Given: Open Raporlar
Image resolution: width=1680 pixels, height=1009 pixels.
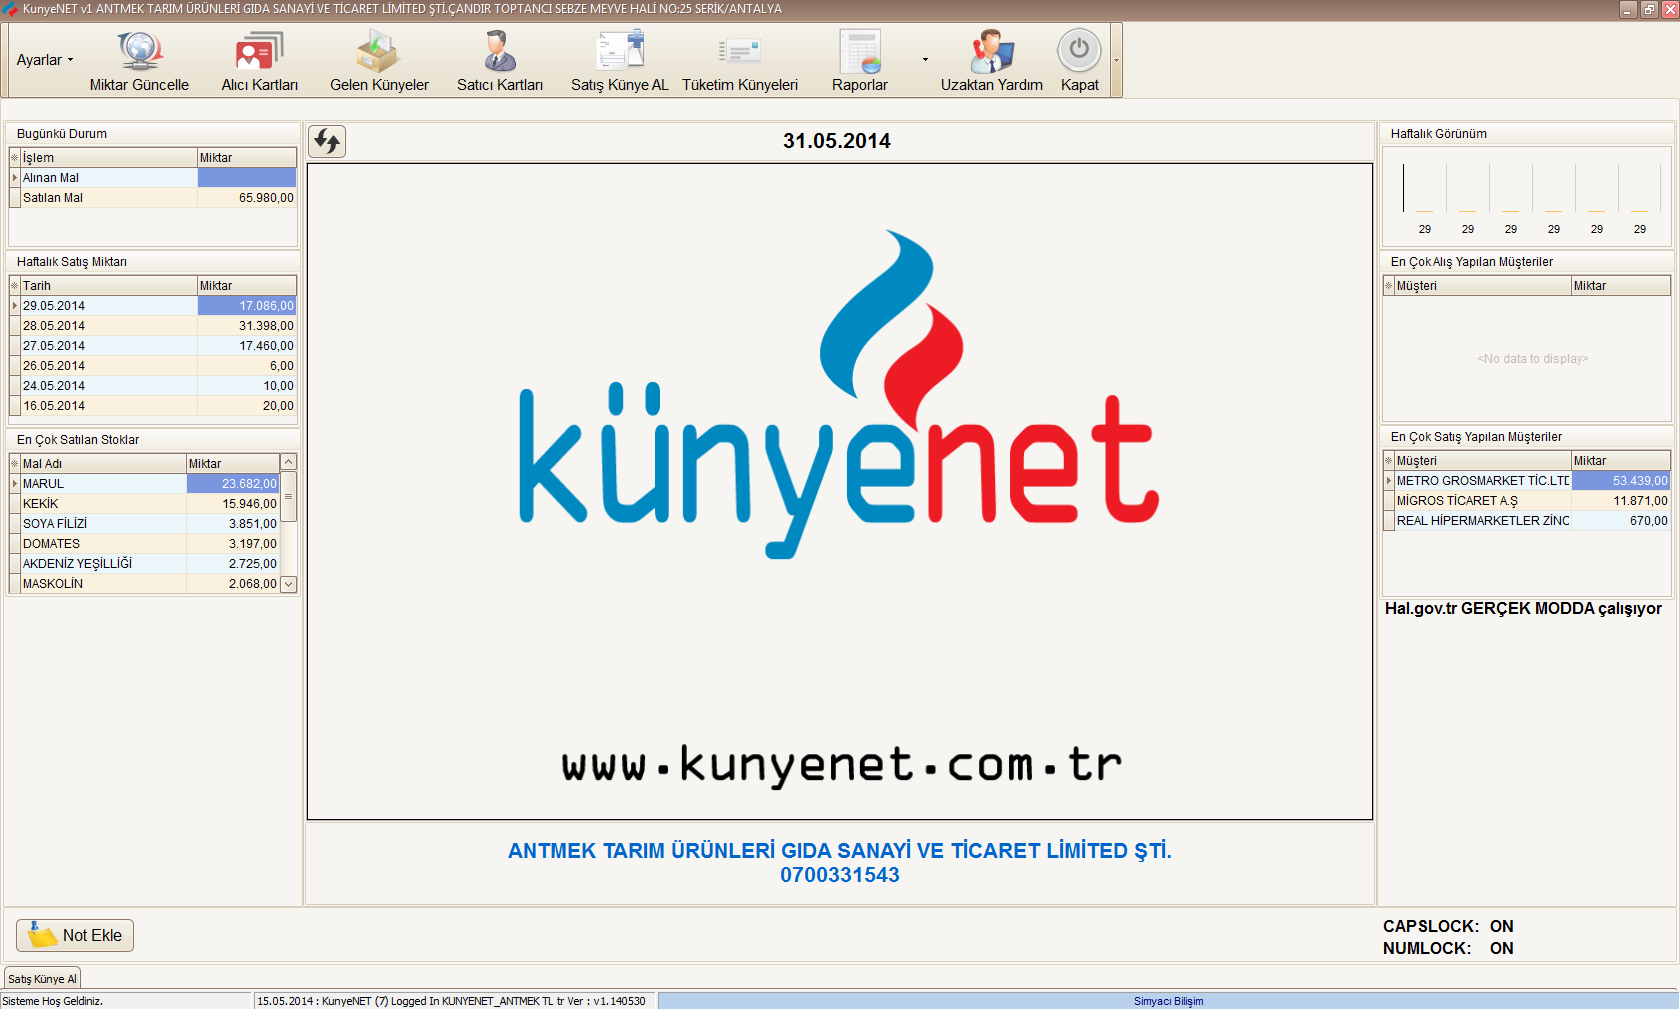Looking at the screenshot, I should point(860,62).
